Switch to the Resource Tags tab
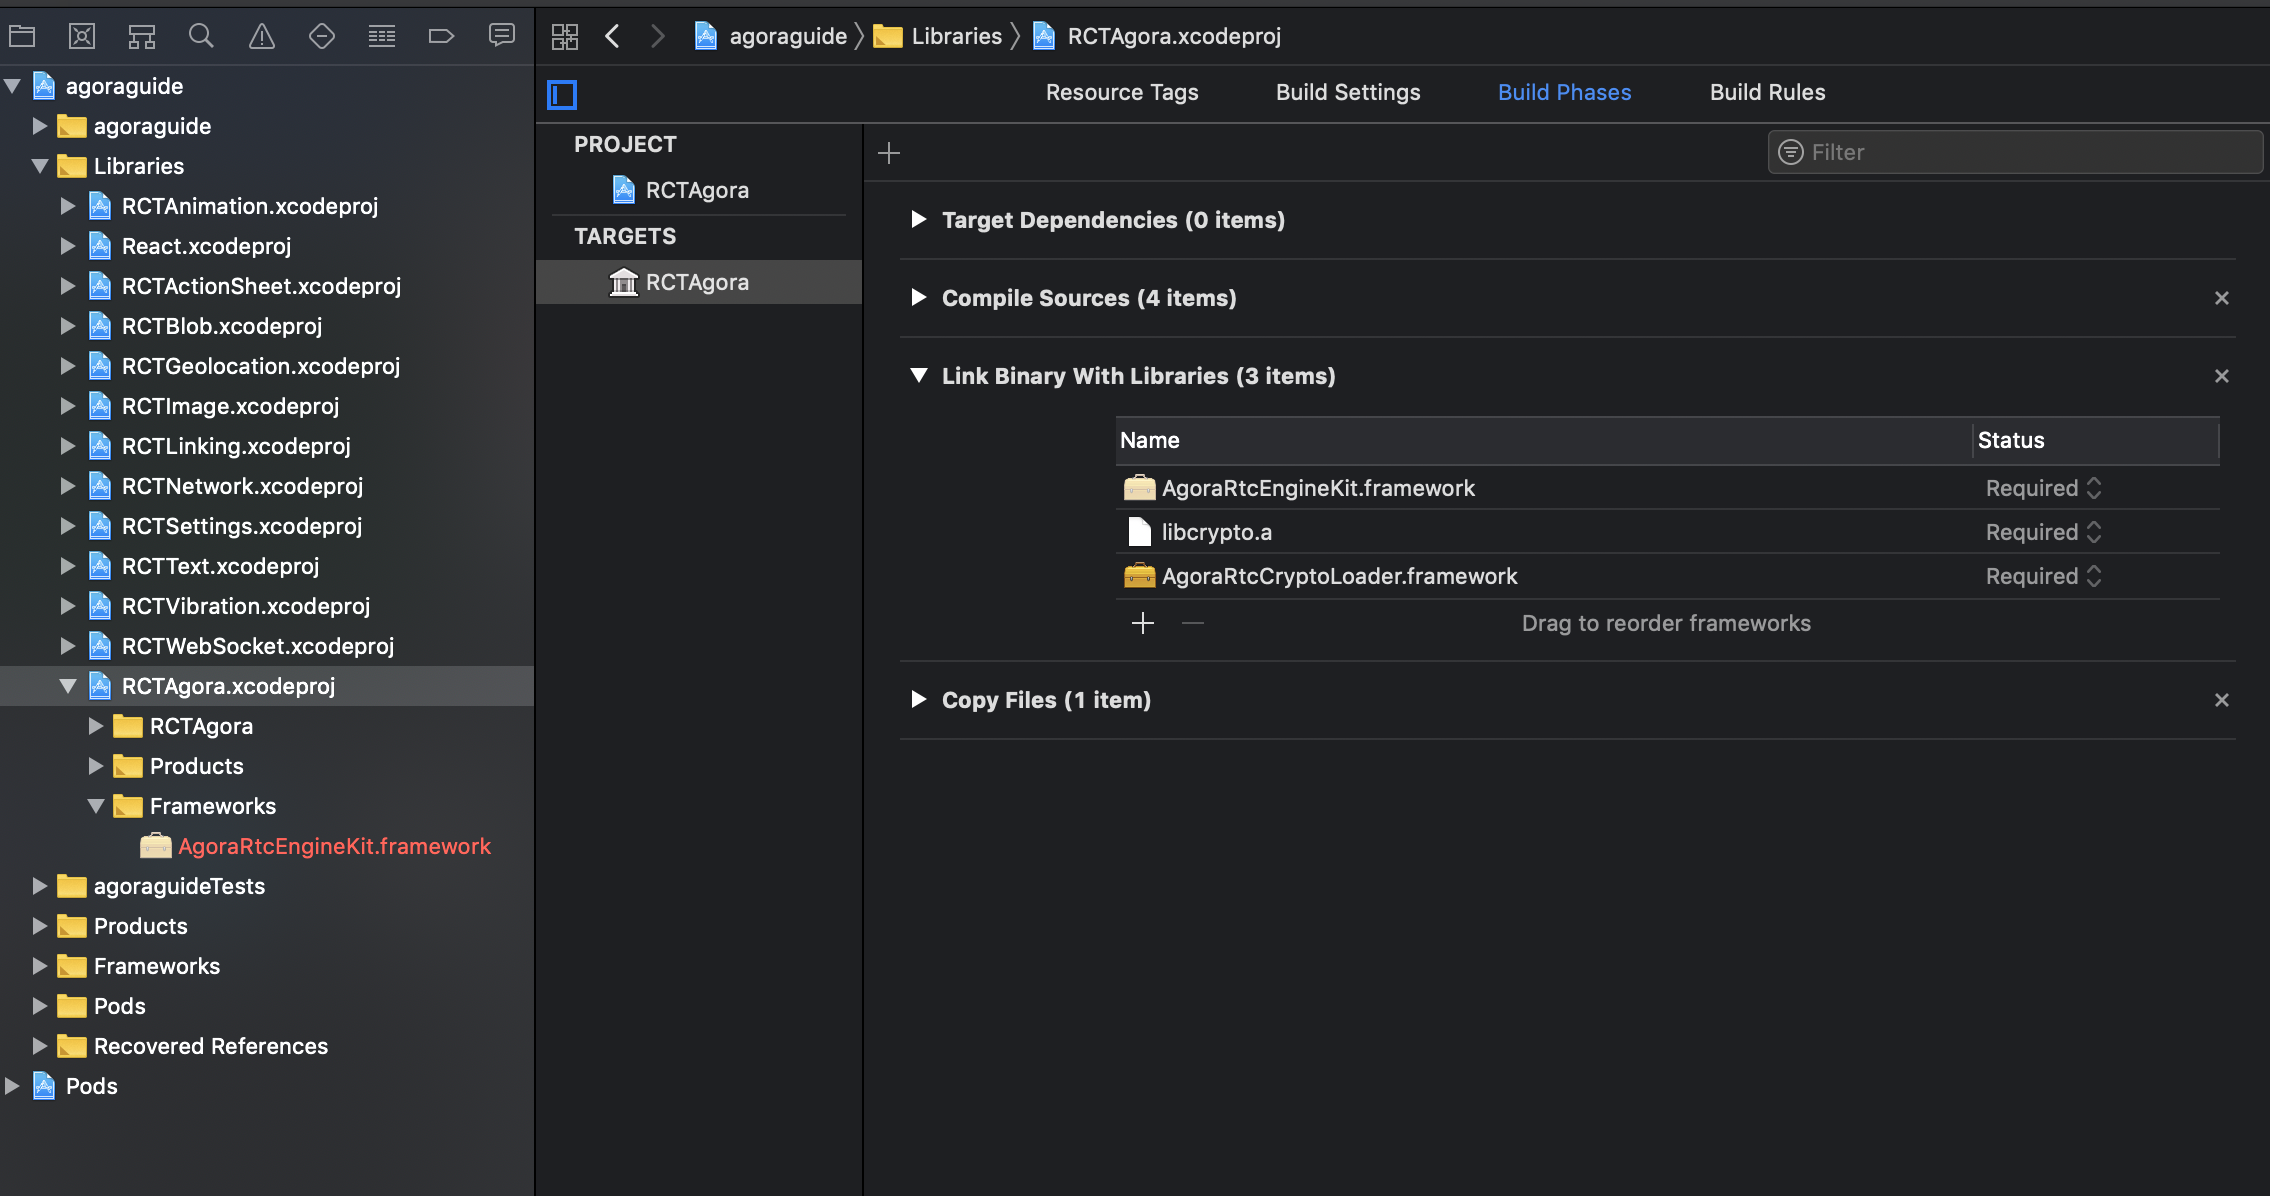 [1122, 92]
